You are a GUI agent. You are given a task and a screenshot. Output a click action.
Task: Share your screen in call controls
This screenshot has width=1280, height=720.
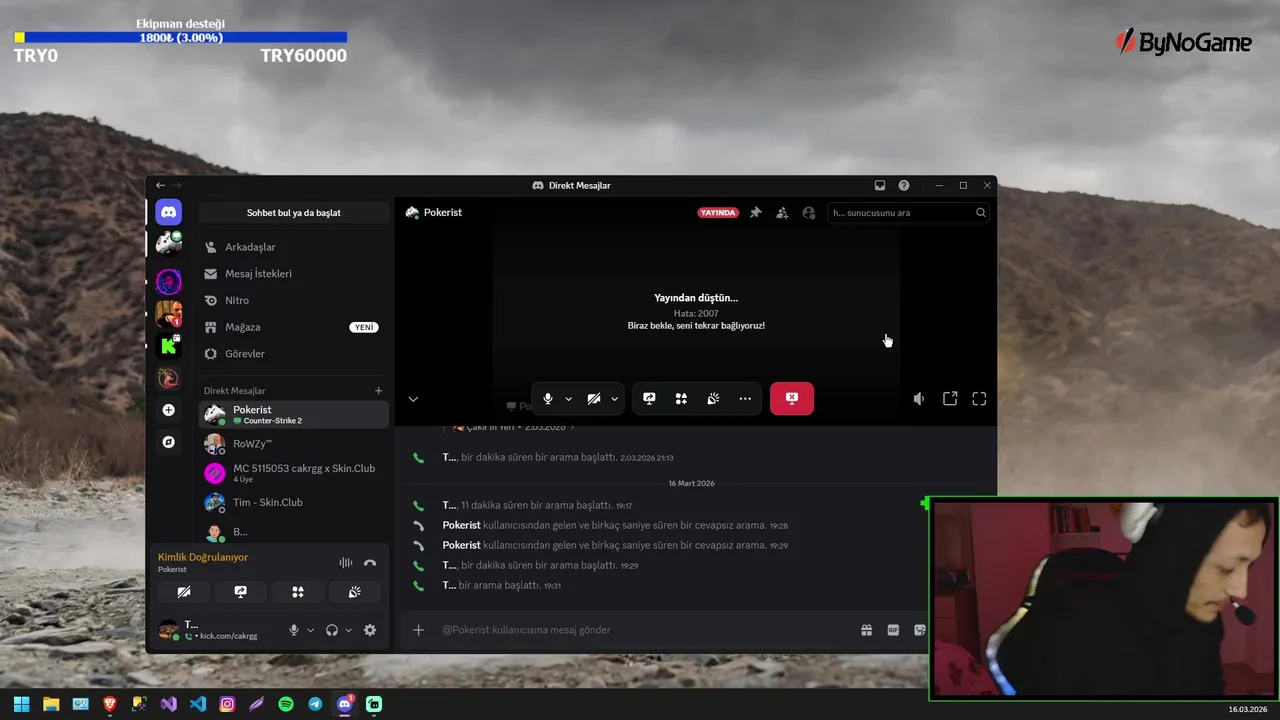649,399
